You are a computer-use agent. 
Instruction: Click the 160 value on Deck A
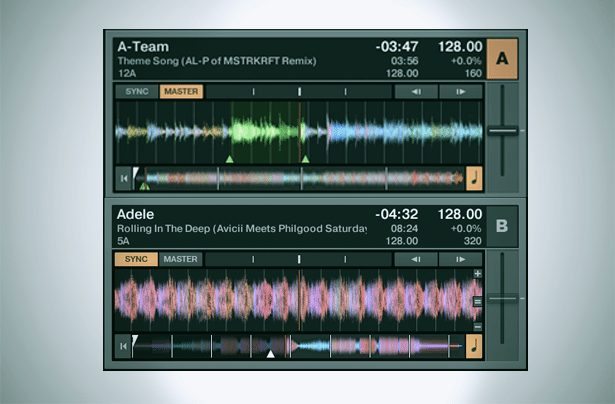tap(473, 73)
